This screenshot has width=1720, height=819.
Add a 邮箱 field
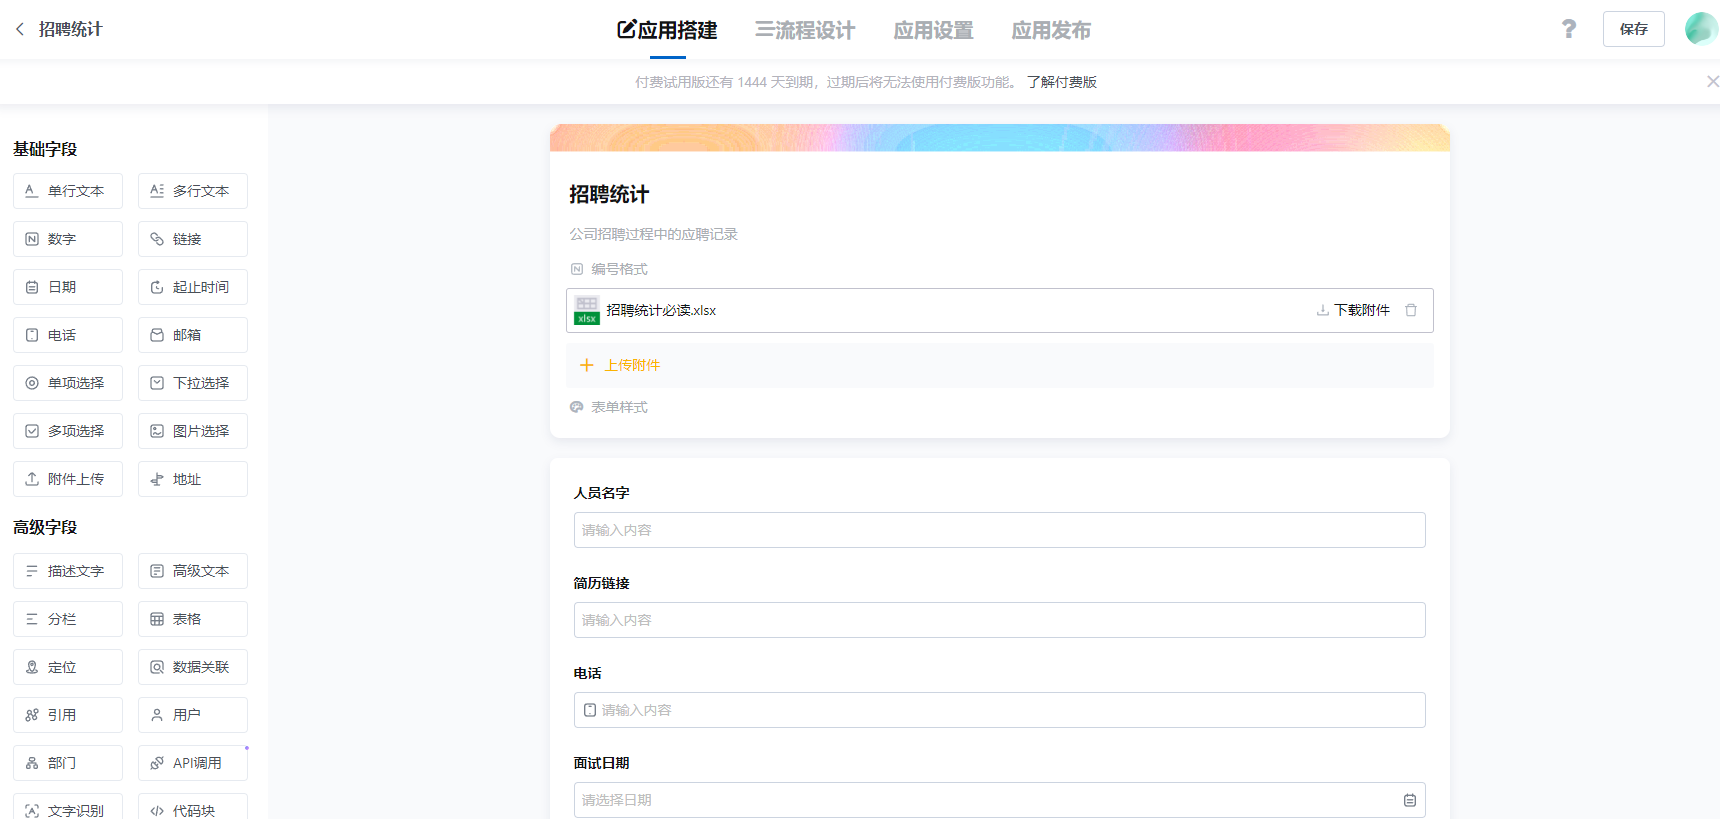pyautogui.click(x=193, y=335)
